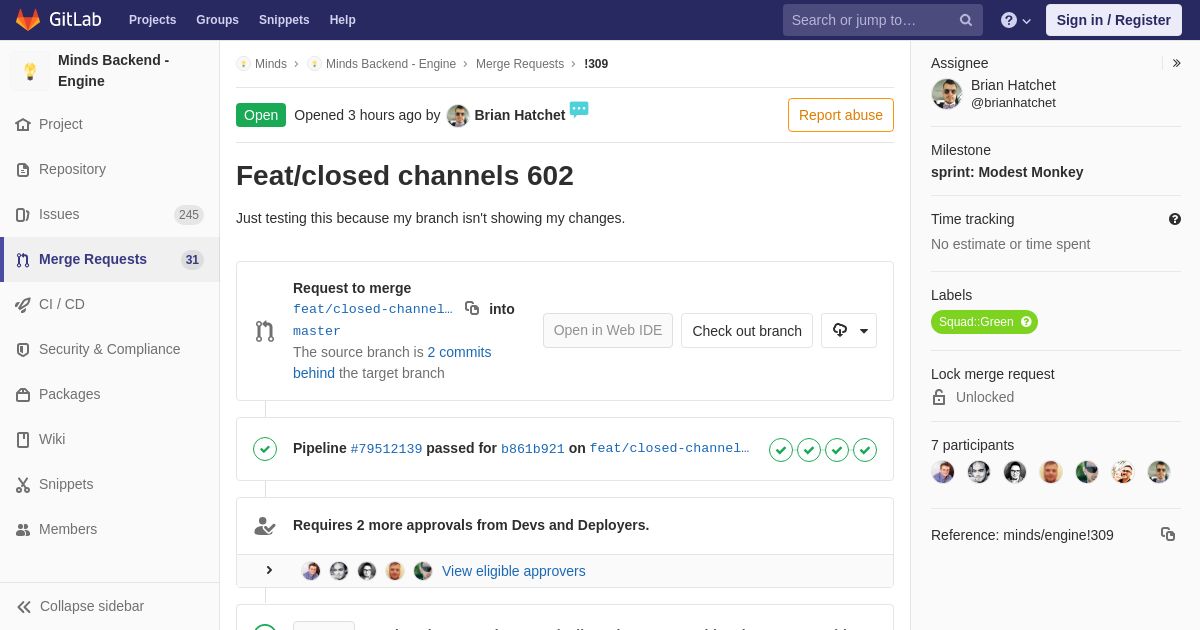This screenshot has width=1200, height=630.
Task: Expand the eligible approvers list chevron
Action: point(269,570)
